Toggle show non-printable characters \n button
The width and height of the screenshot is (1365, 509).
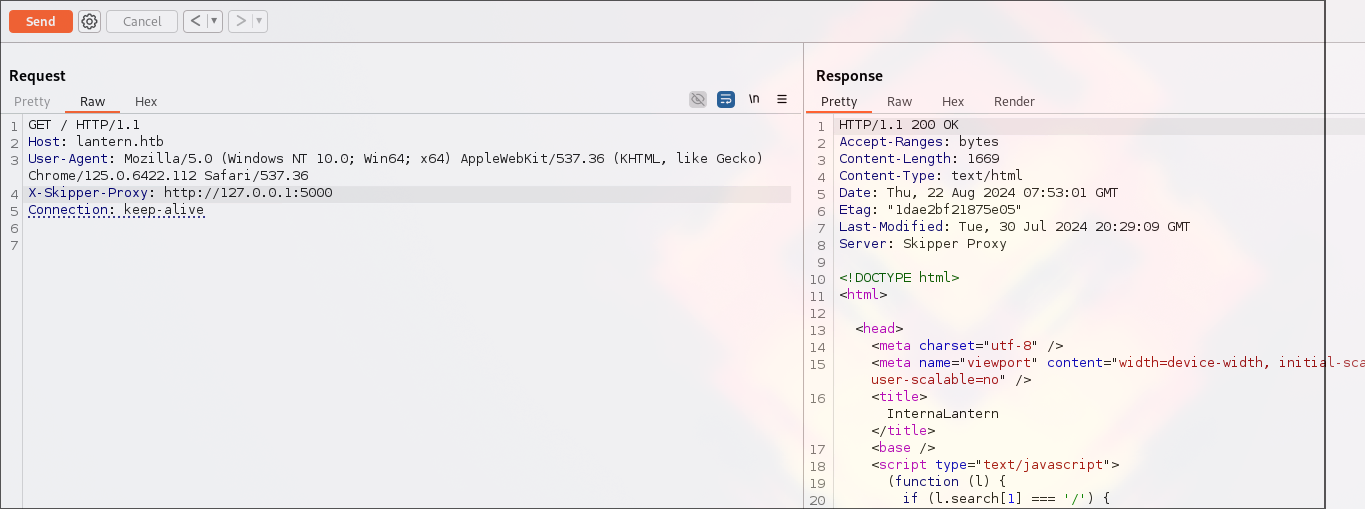(754, 99)
